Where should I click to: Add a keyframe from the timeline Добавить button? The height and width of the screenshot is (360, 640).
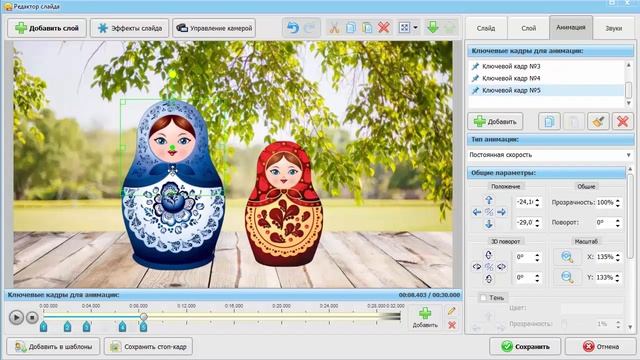(x=425, y=317)
